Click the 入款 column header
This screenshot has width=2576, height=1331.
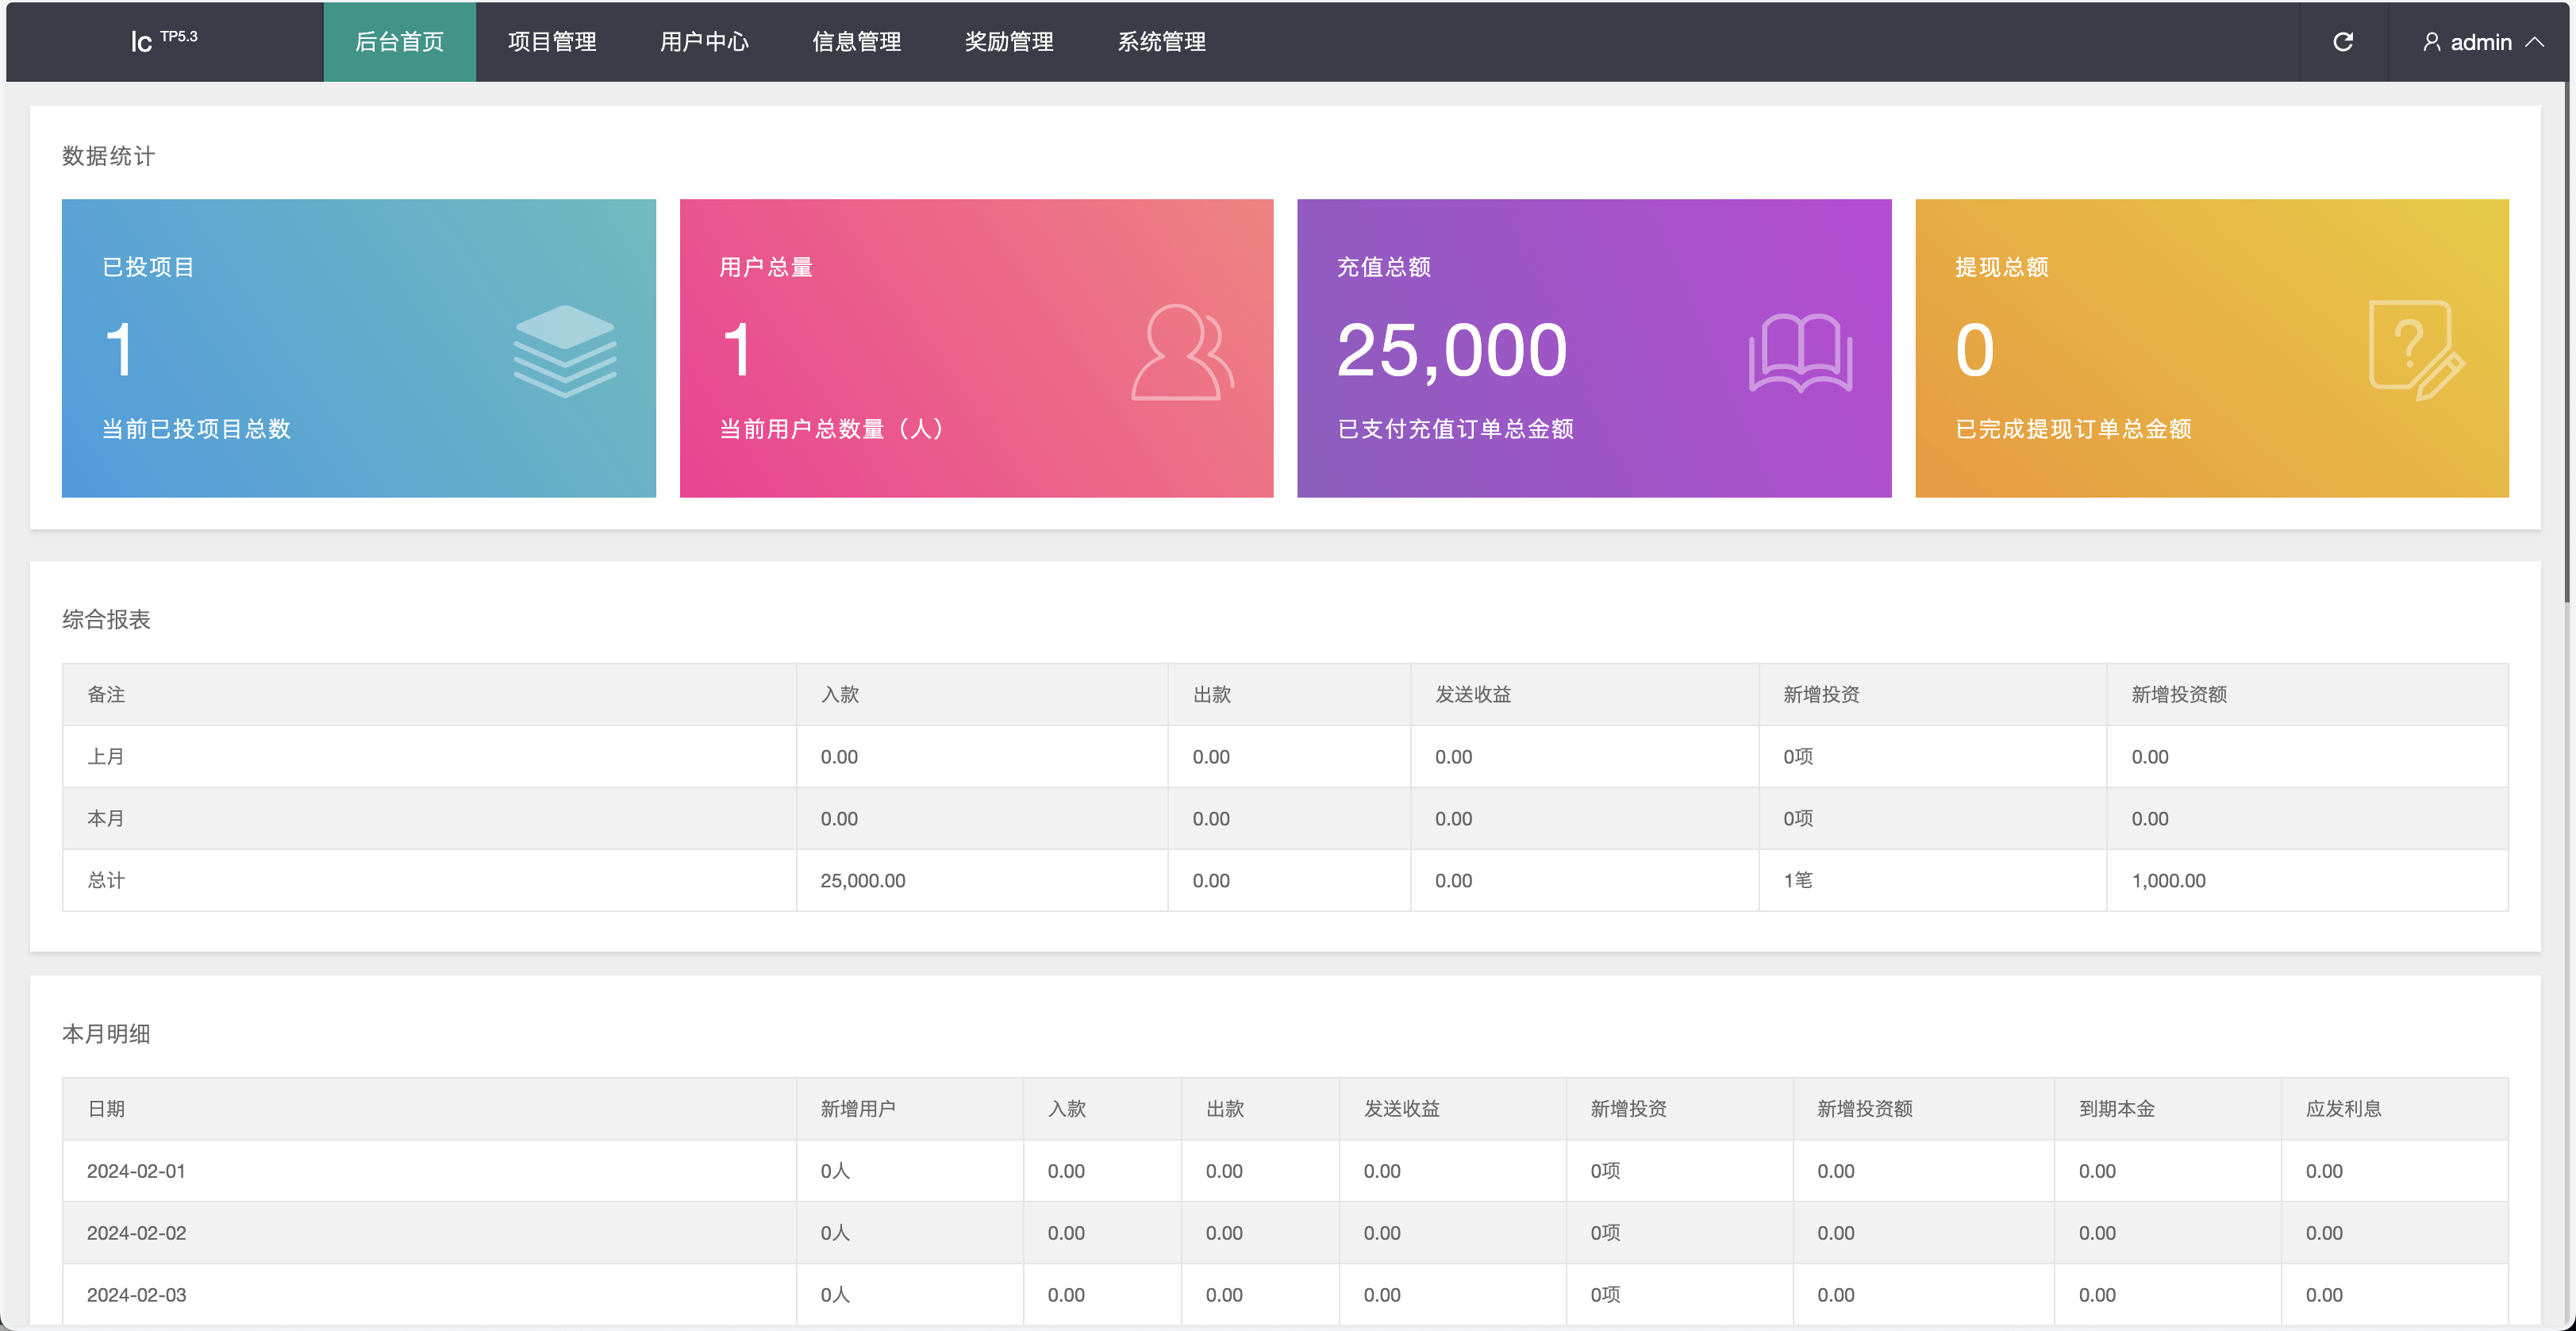tap(841, 694)
